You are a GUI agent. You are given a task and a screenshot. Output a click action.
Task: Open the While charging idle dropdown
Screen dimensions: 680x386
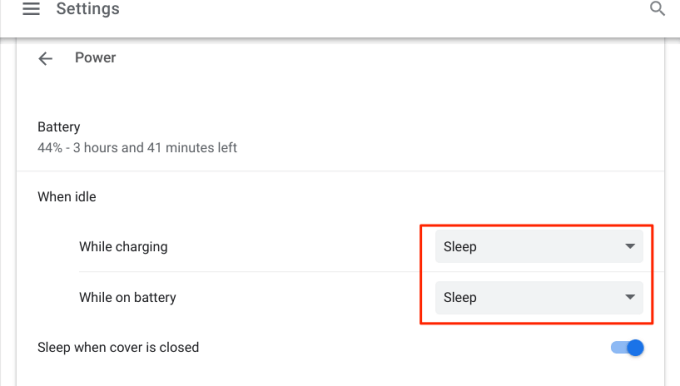(x=539, y=246)
